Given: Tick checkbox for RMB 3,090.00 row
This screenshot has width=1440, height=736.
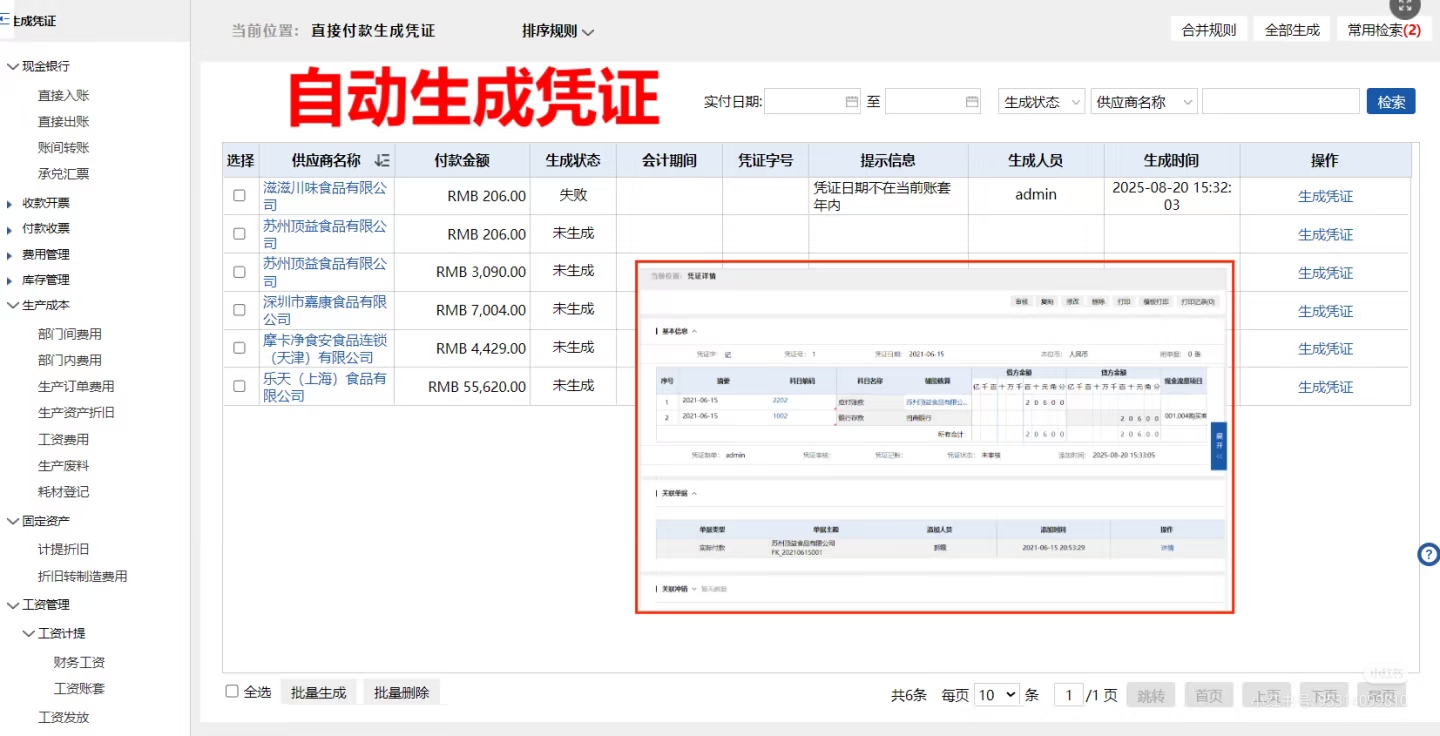Looking at the screenshot, I should (x=239, y=272).
